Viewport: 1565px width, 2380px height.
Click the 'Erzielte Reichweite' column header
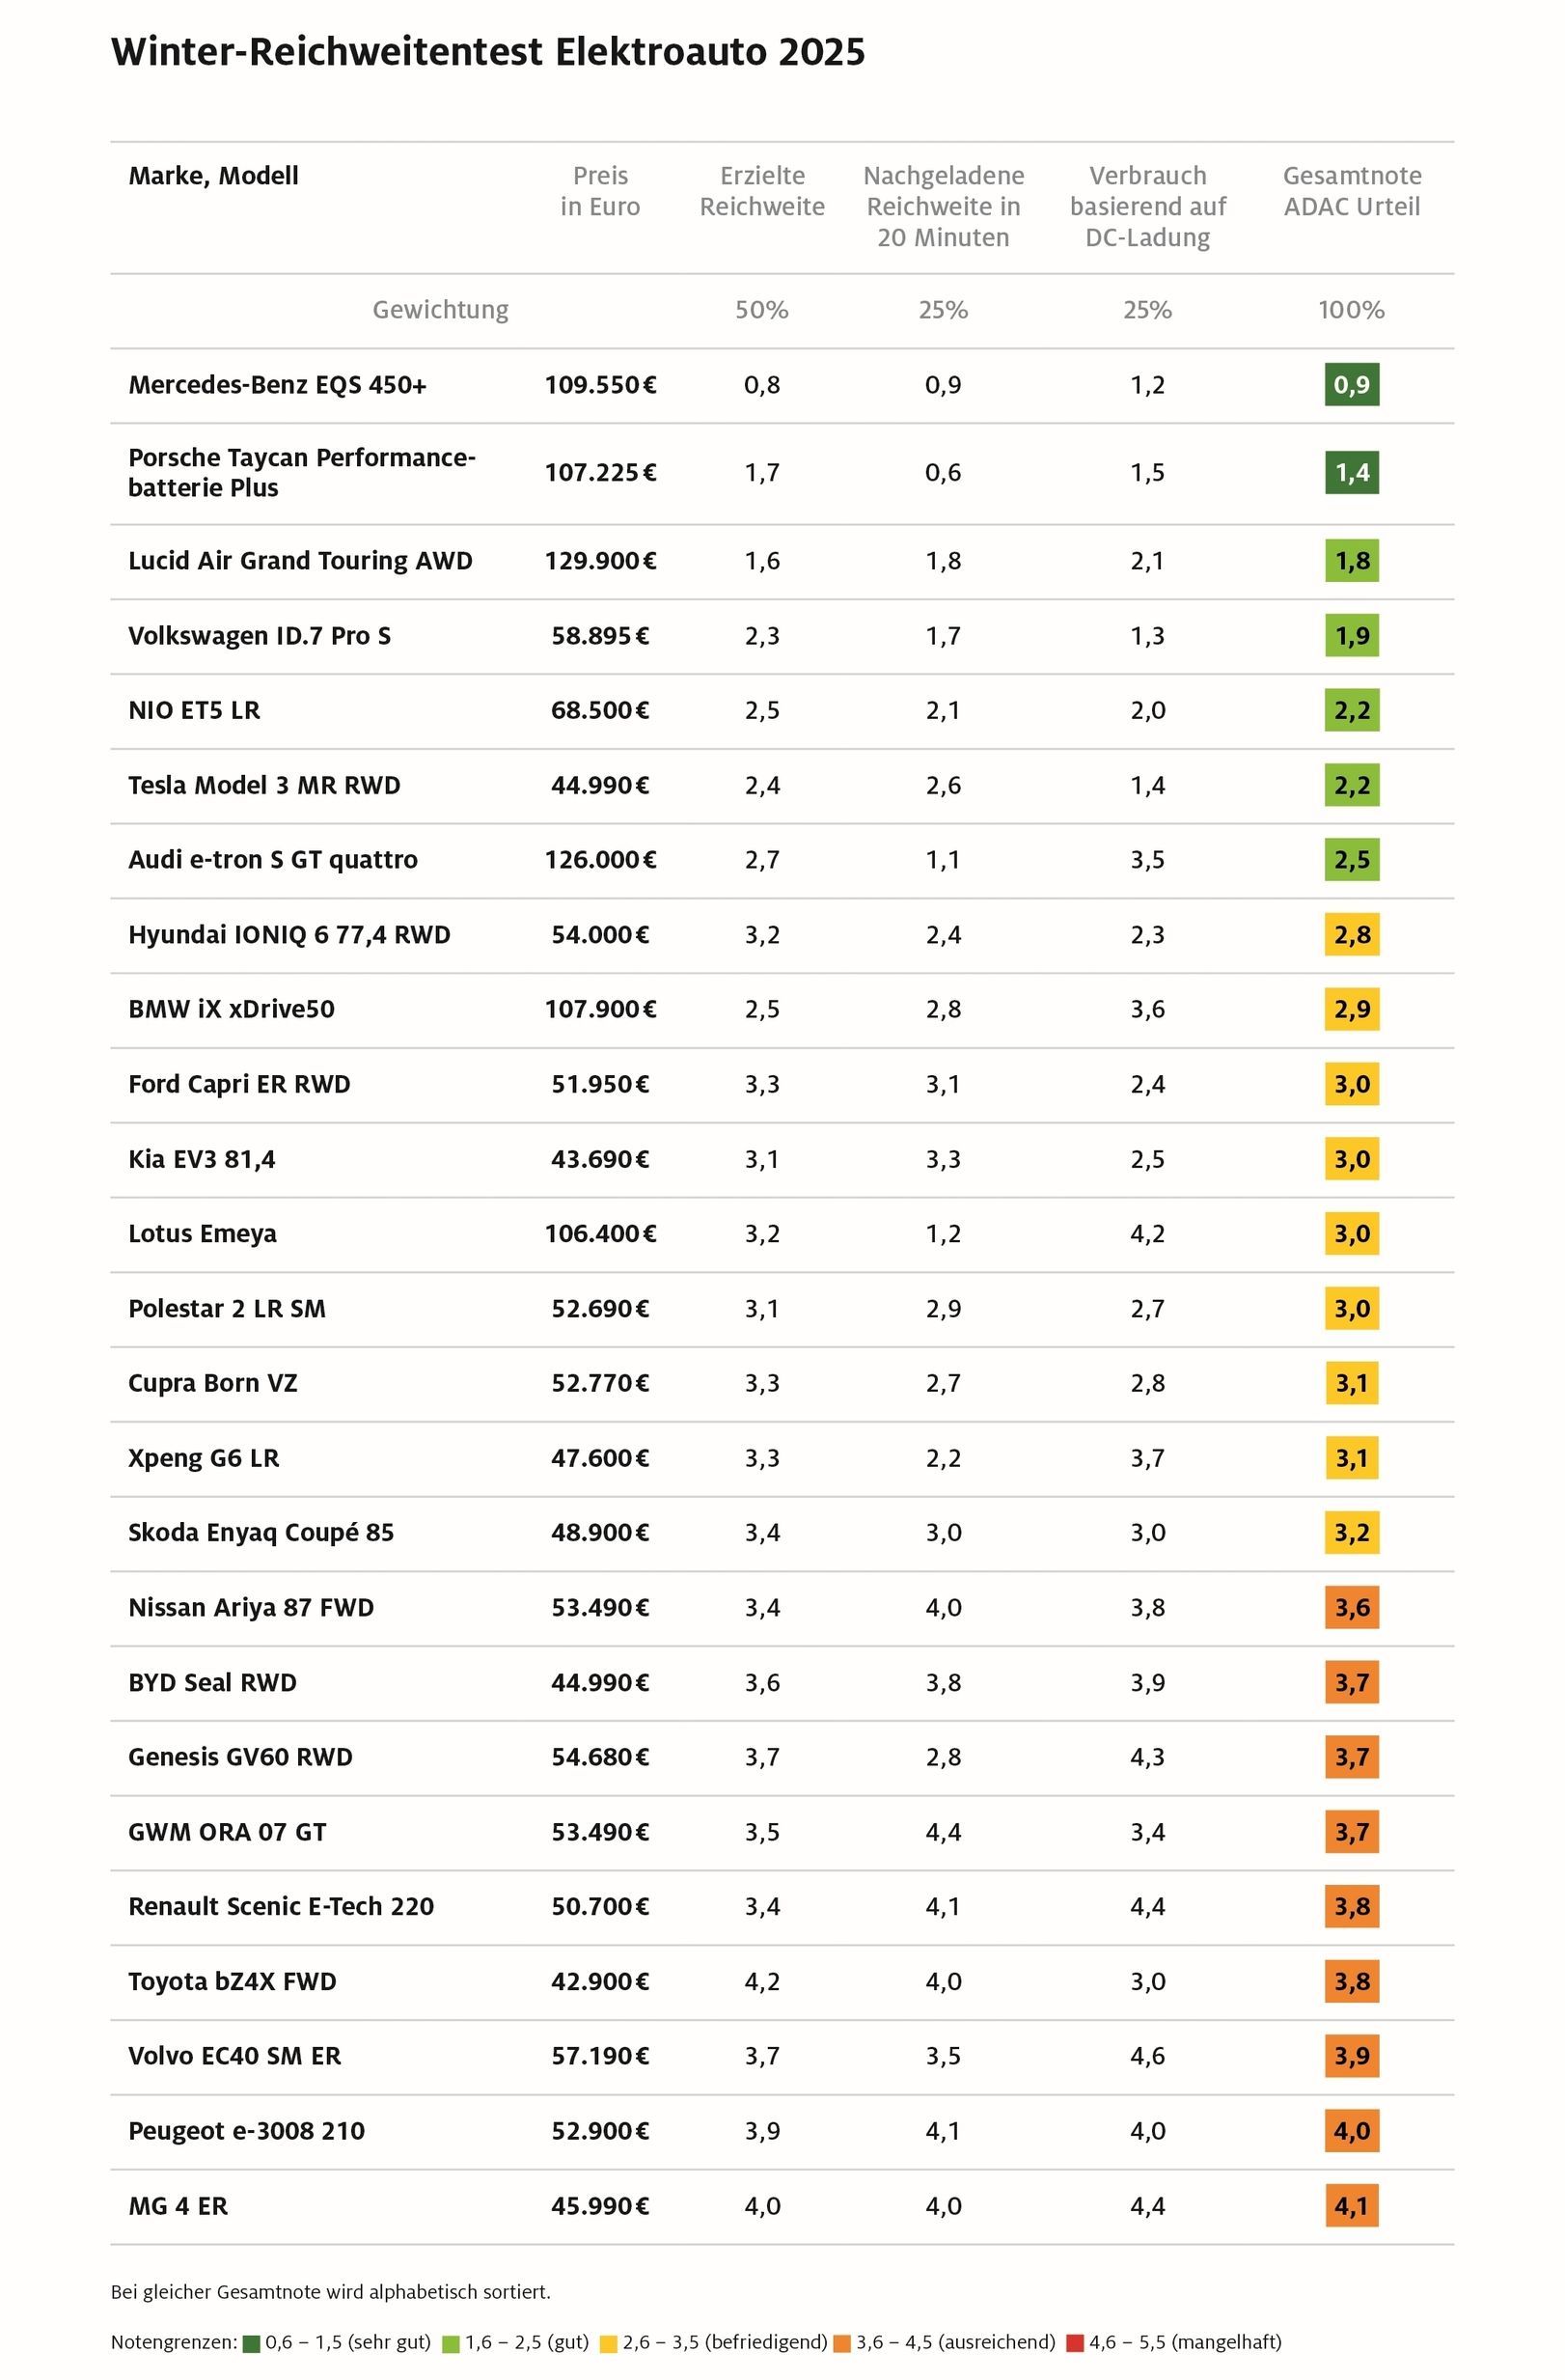(x=762, y=191)
